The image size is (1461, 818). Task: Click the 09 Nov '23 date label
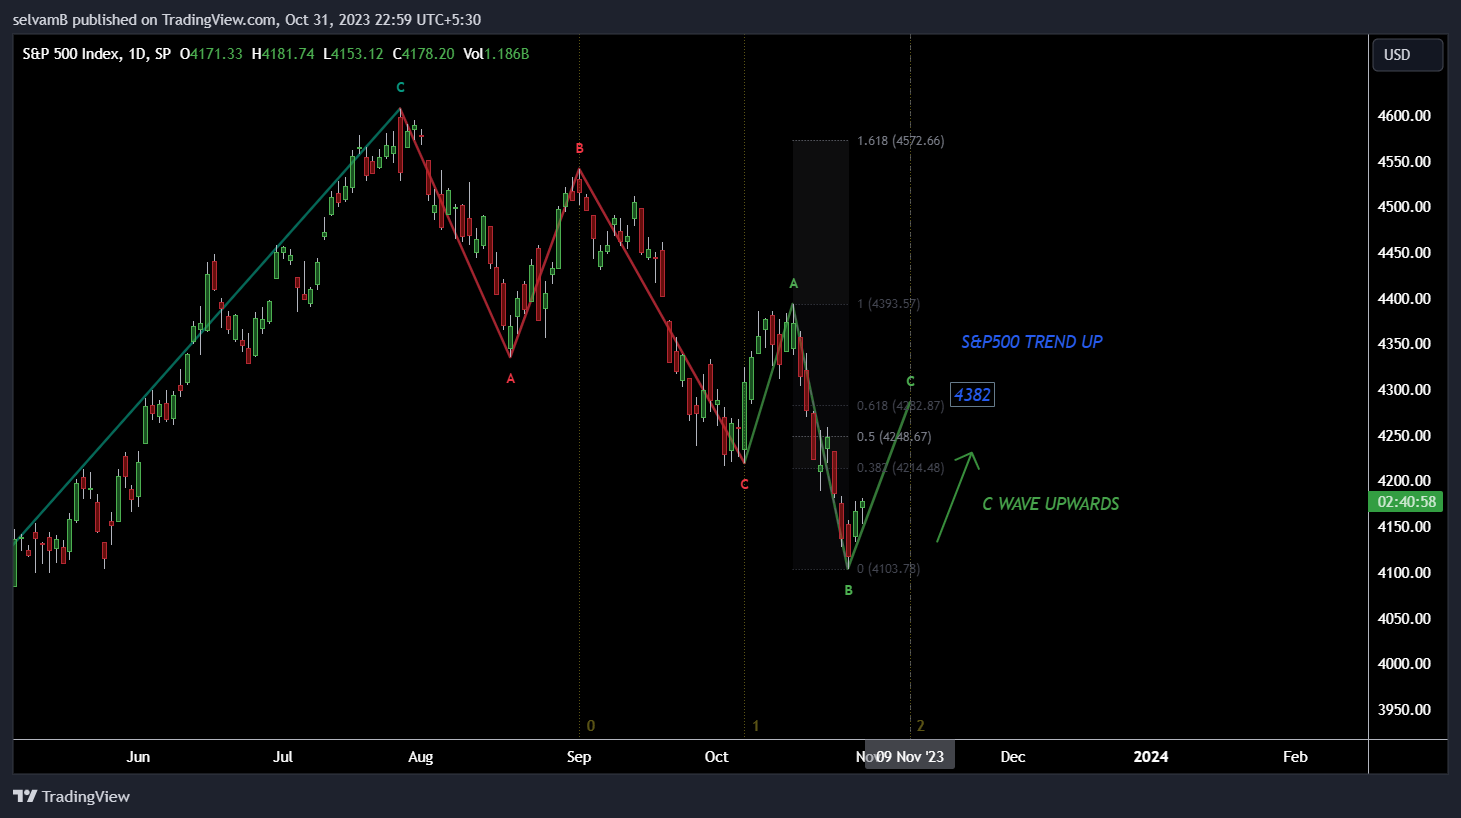910,757
